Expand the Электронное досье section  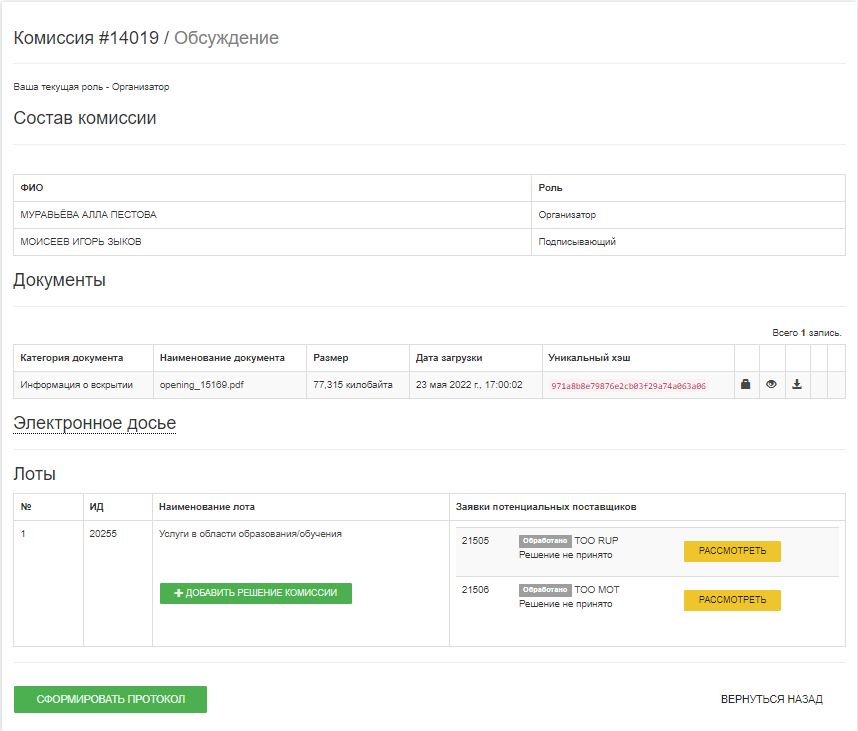(94, 424)
